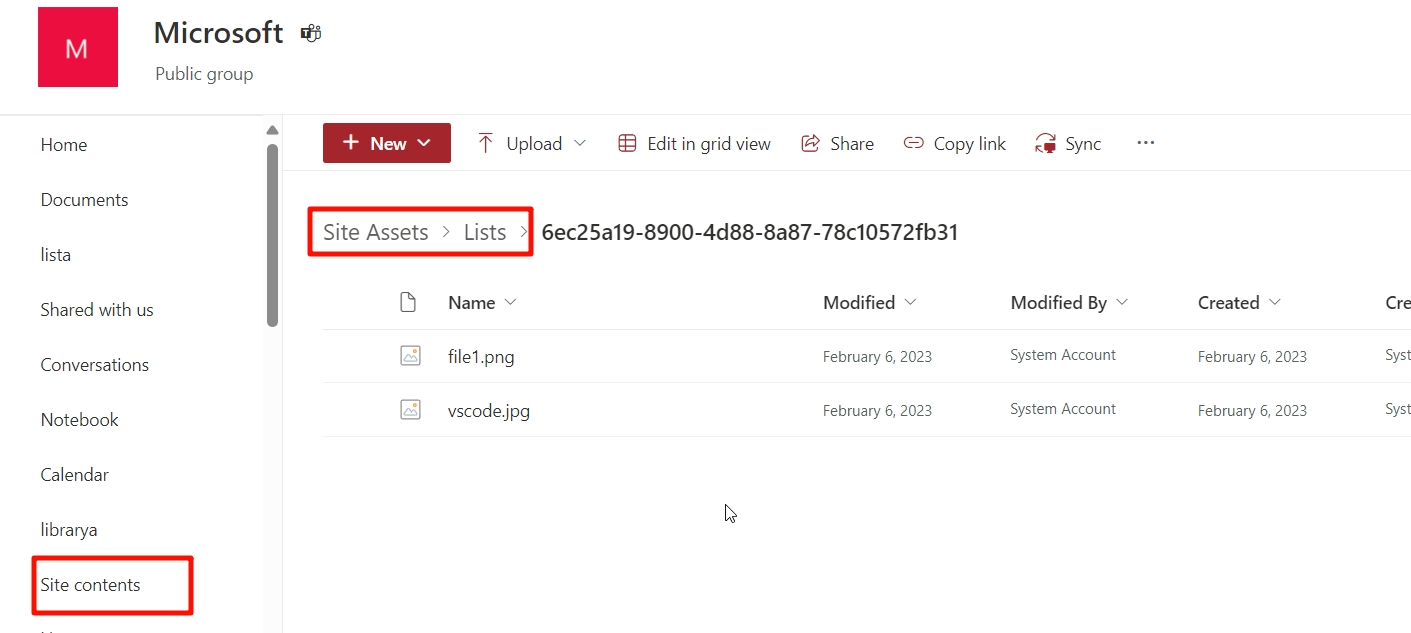Open lista in the left navigation
This screenshot has height=633, width=1411.
pos(56,255)
